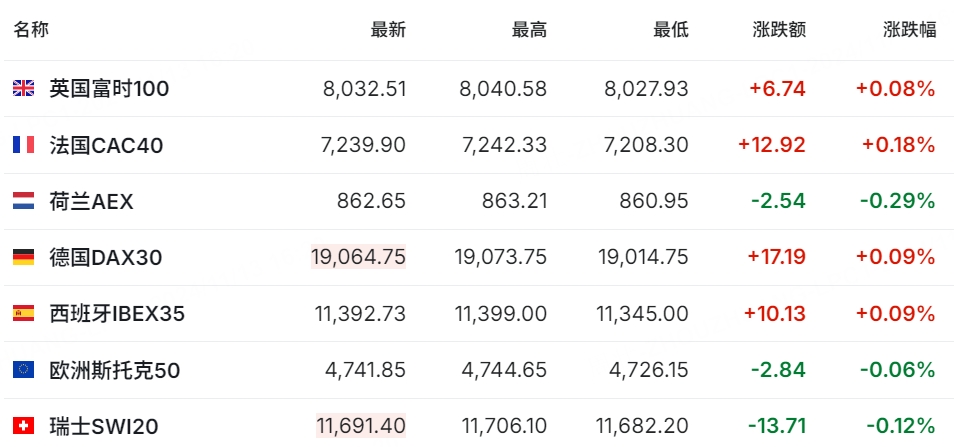Sort by 最新 column header
The image size is (954, 447).
click(x=388, y=30)
